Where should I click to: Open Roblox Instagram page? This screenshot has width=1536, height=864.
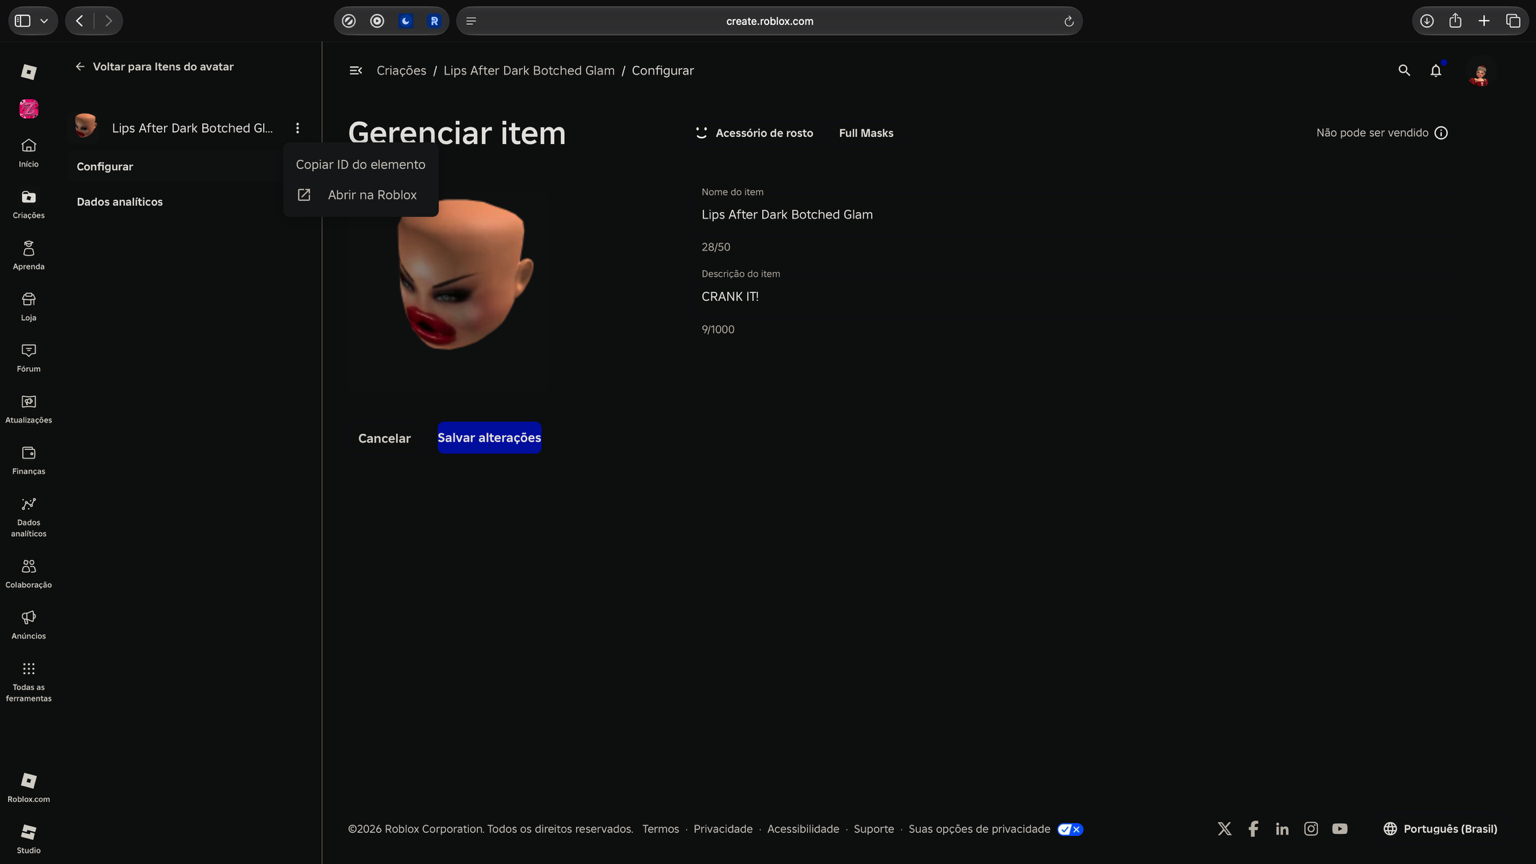click(x=1311, y=829)
